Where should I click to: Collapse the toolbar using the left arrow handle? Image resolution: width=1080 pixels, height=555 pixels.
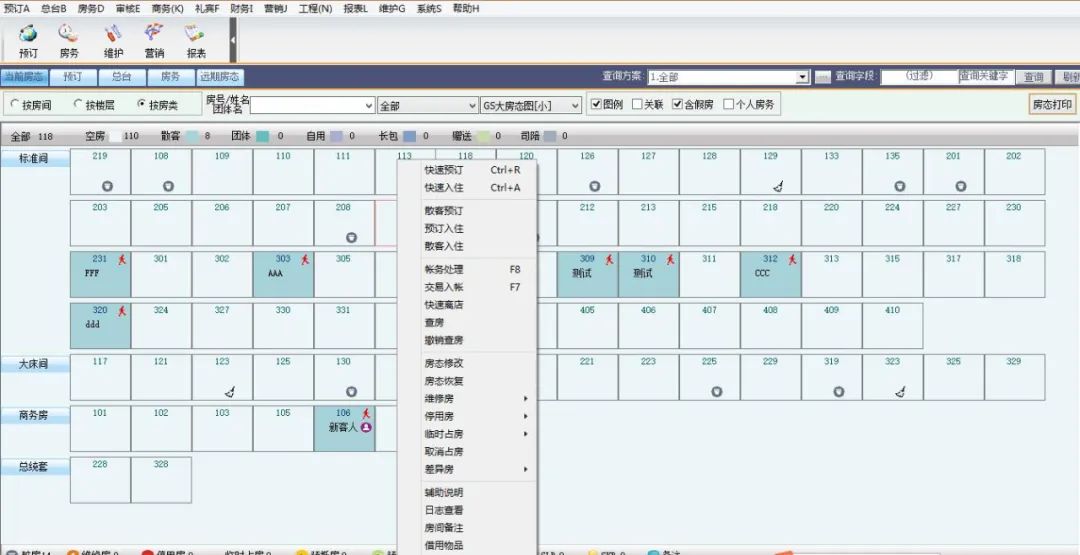233,40
